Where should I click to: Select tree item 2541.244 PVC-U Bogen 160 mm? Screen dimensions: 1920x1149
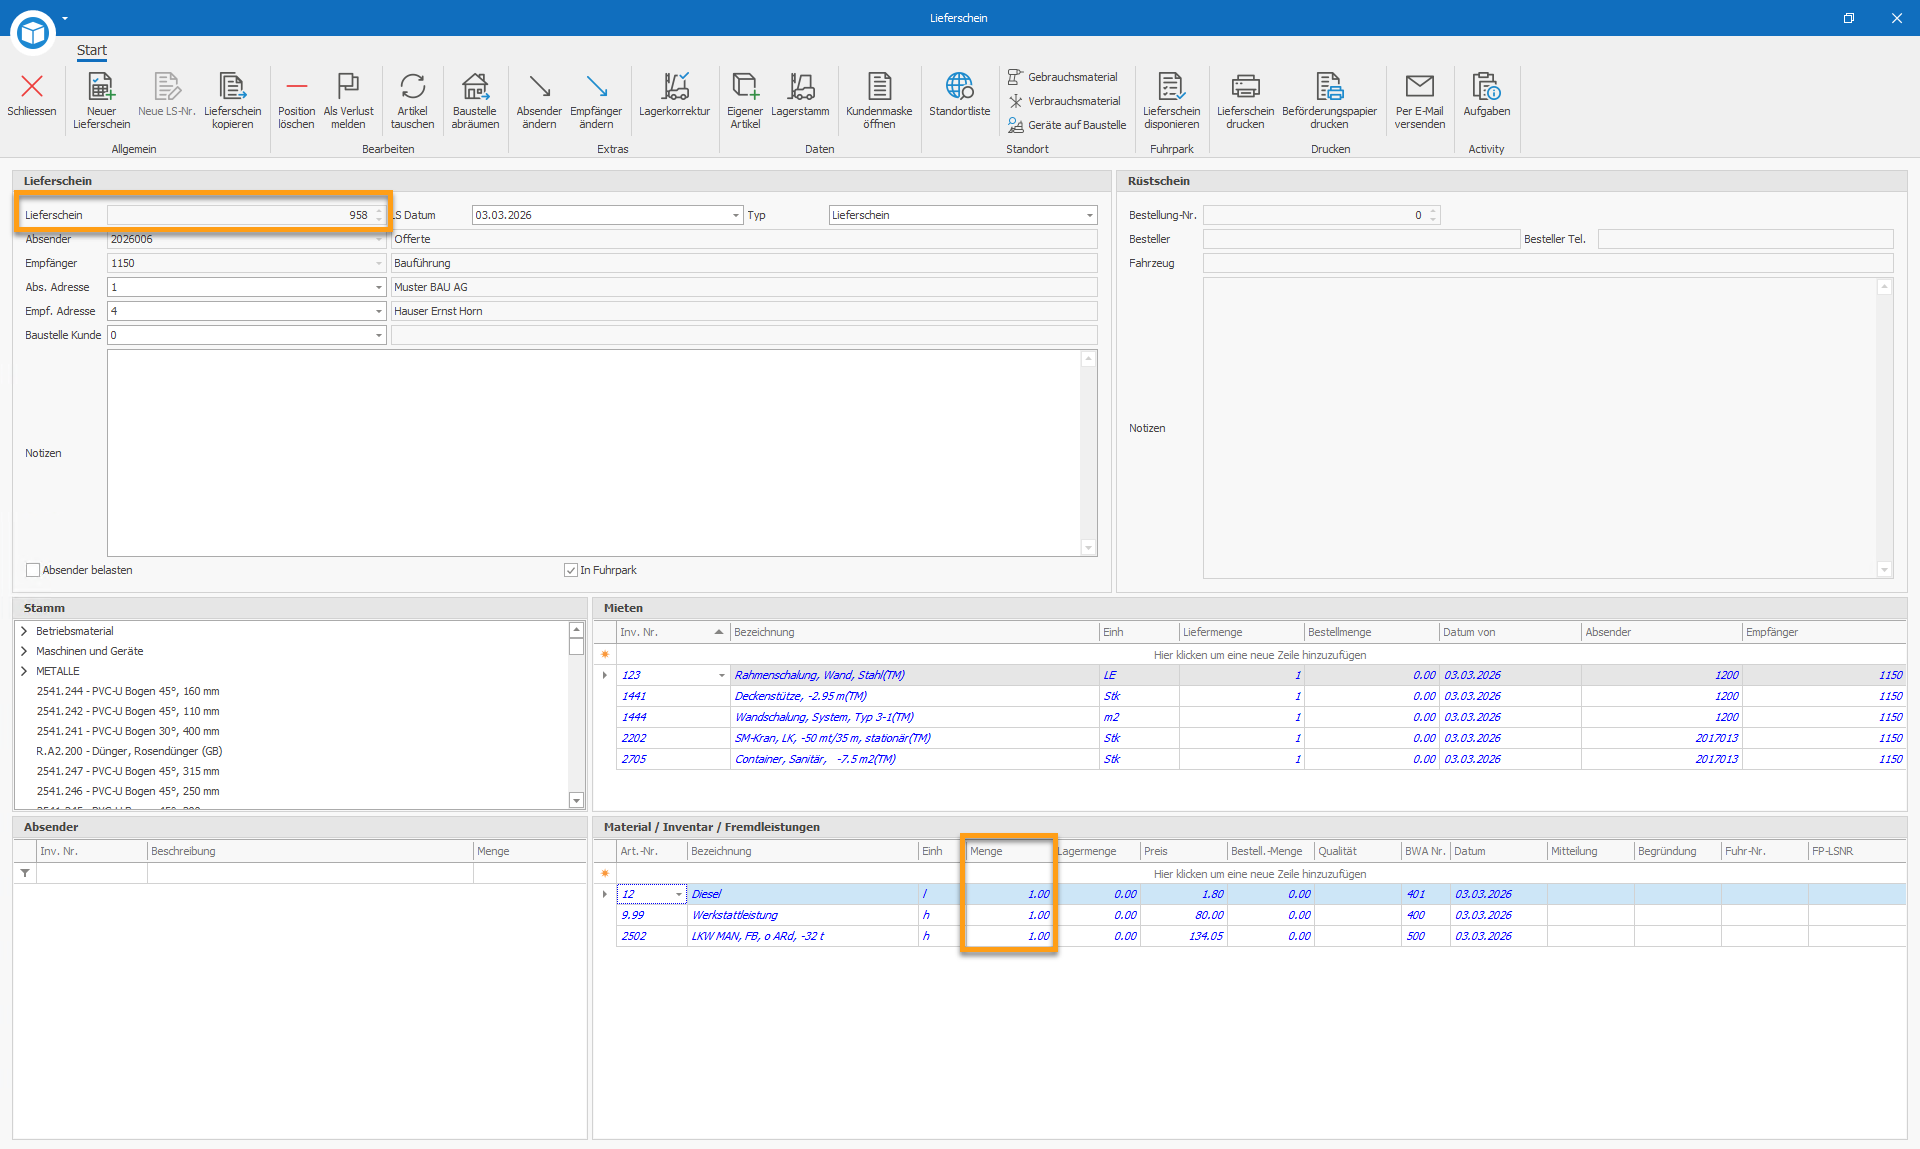point(128,691)
